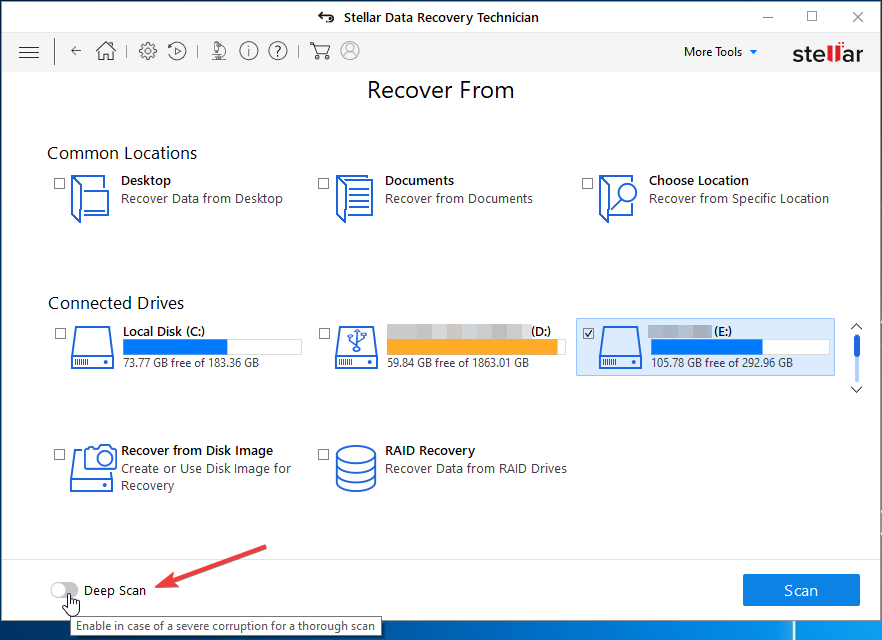Close the Stellar Data Recovery window
This screenshot has height=640, width=882.
[858, 17]
